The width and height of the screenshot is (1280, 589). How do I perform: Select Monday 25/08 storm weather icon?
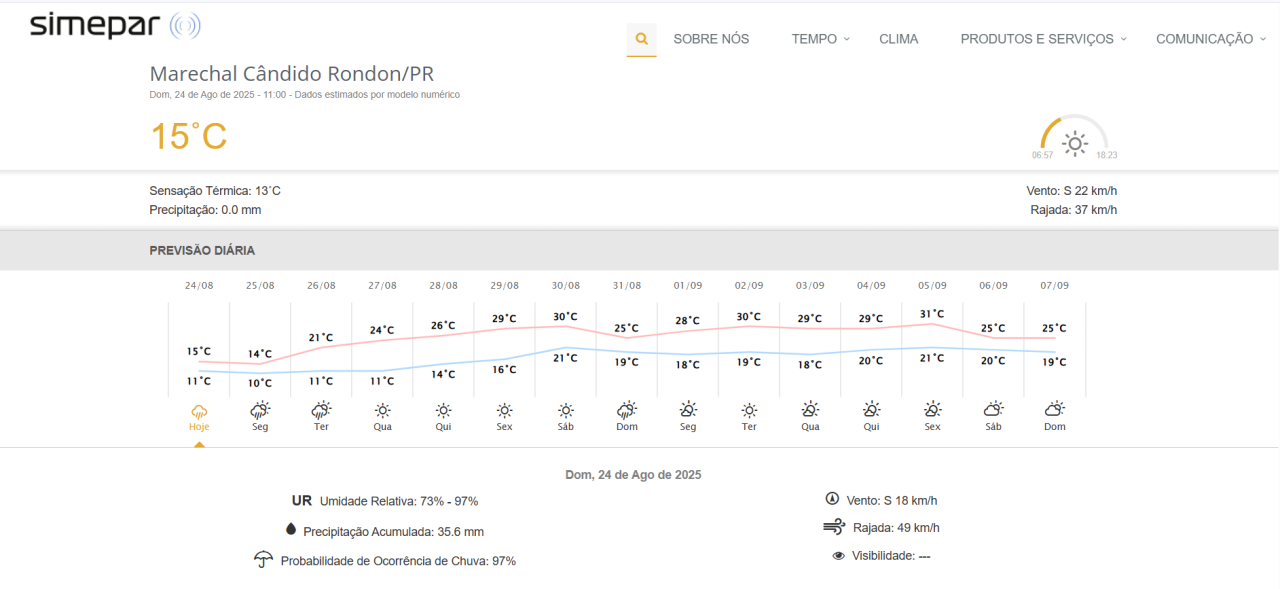click(x=260, y=410)
